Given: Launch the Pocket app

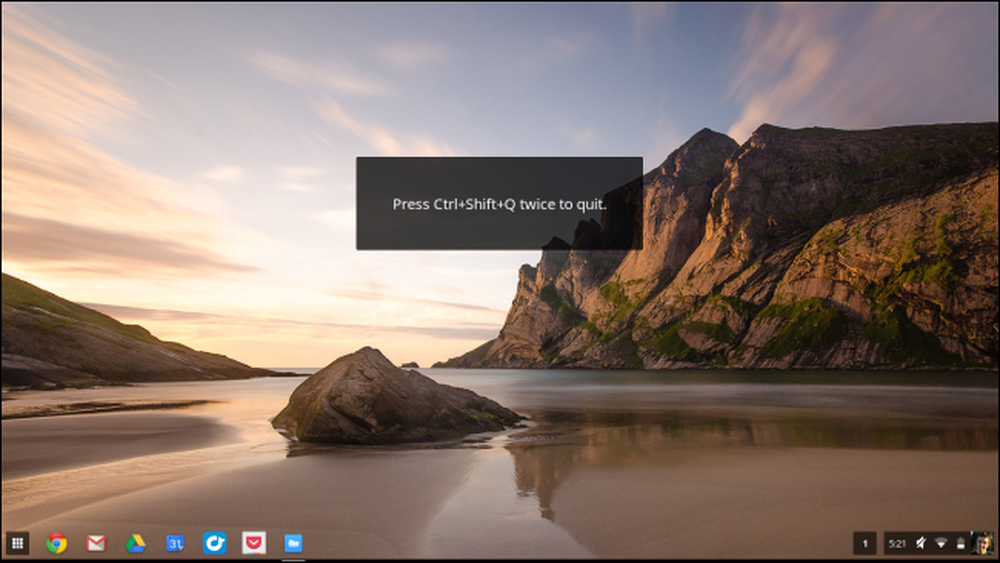Looking at the screenshot, I should (x=254, y=543).
